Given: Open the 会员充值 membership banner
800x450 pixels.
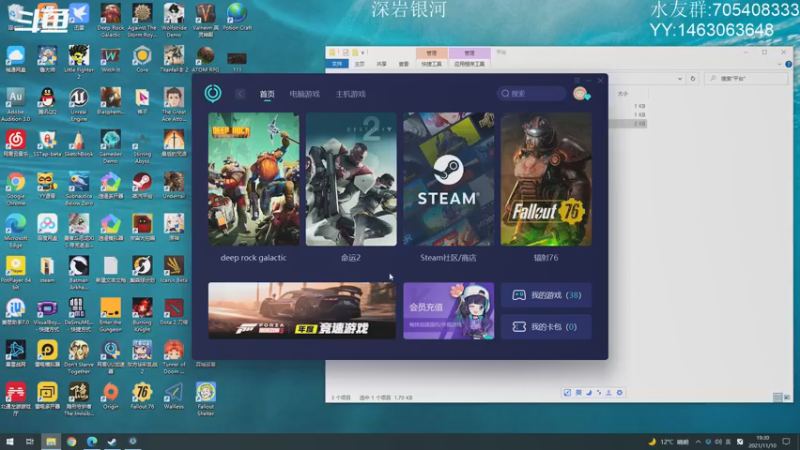Looking at the screenshot, I should (x=448, y=311).
